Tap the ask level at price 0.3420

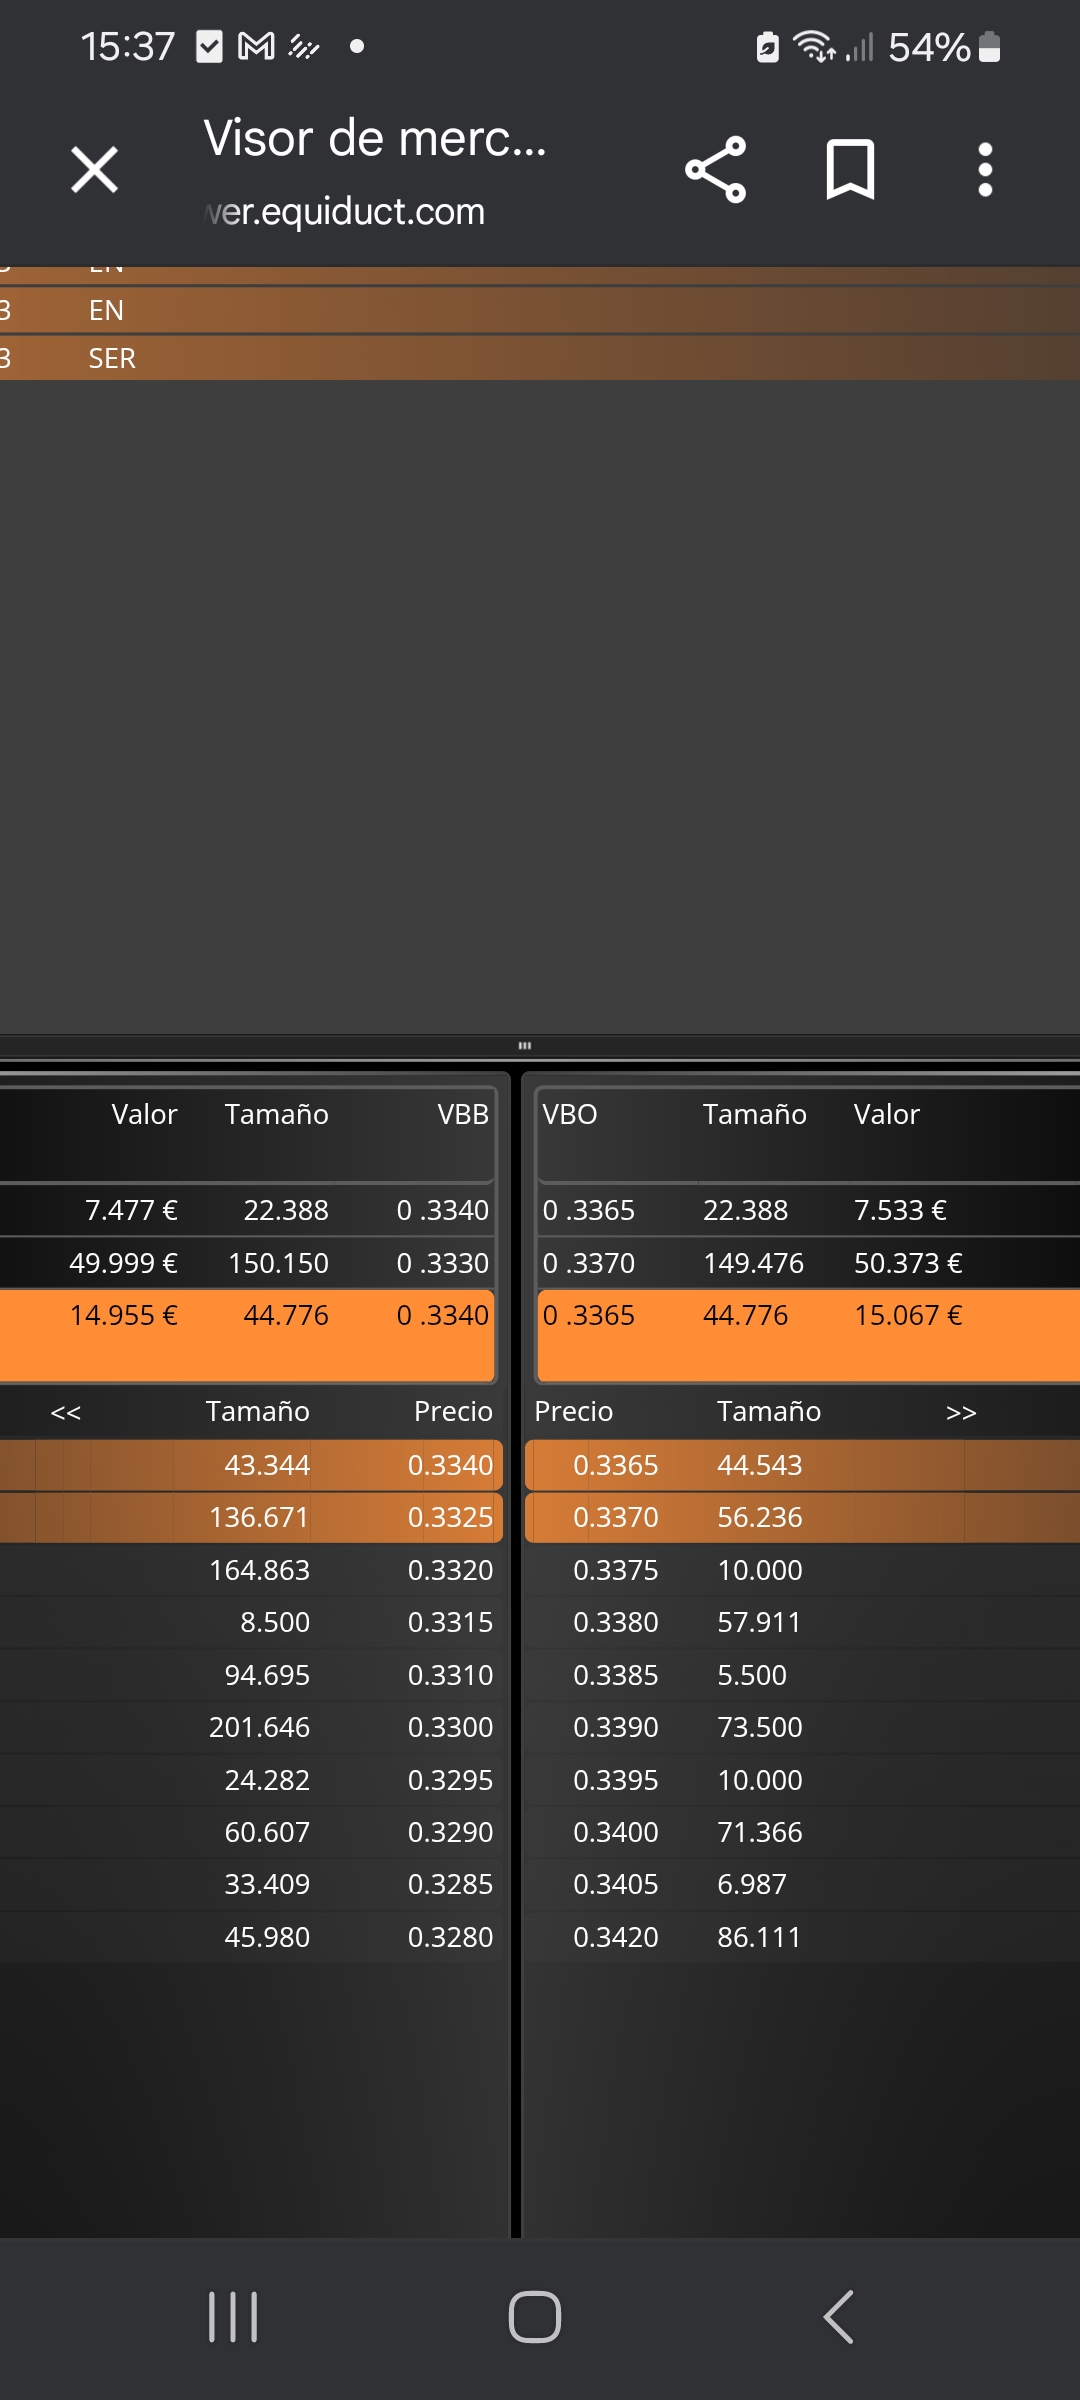(x=802, y=1937)
